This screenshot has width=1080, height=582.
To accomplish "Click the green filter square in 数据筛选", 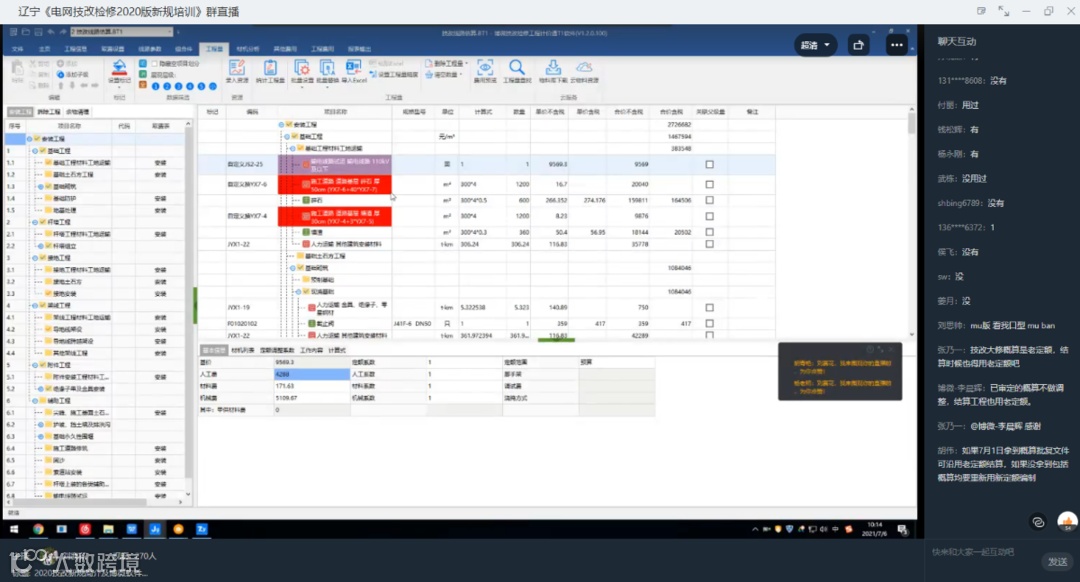I will 143,74.
